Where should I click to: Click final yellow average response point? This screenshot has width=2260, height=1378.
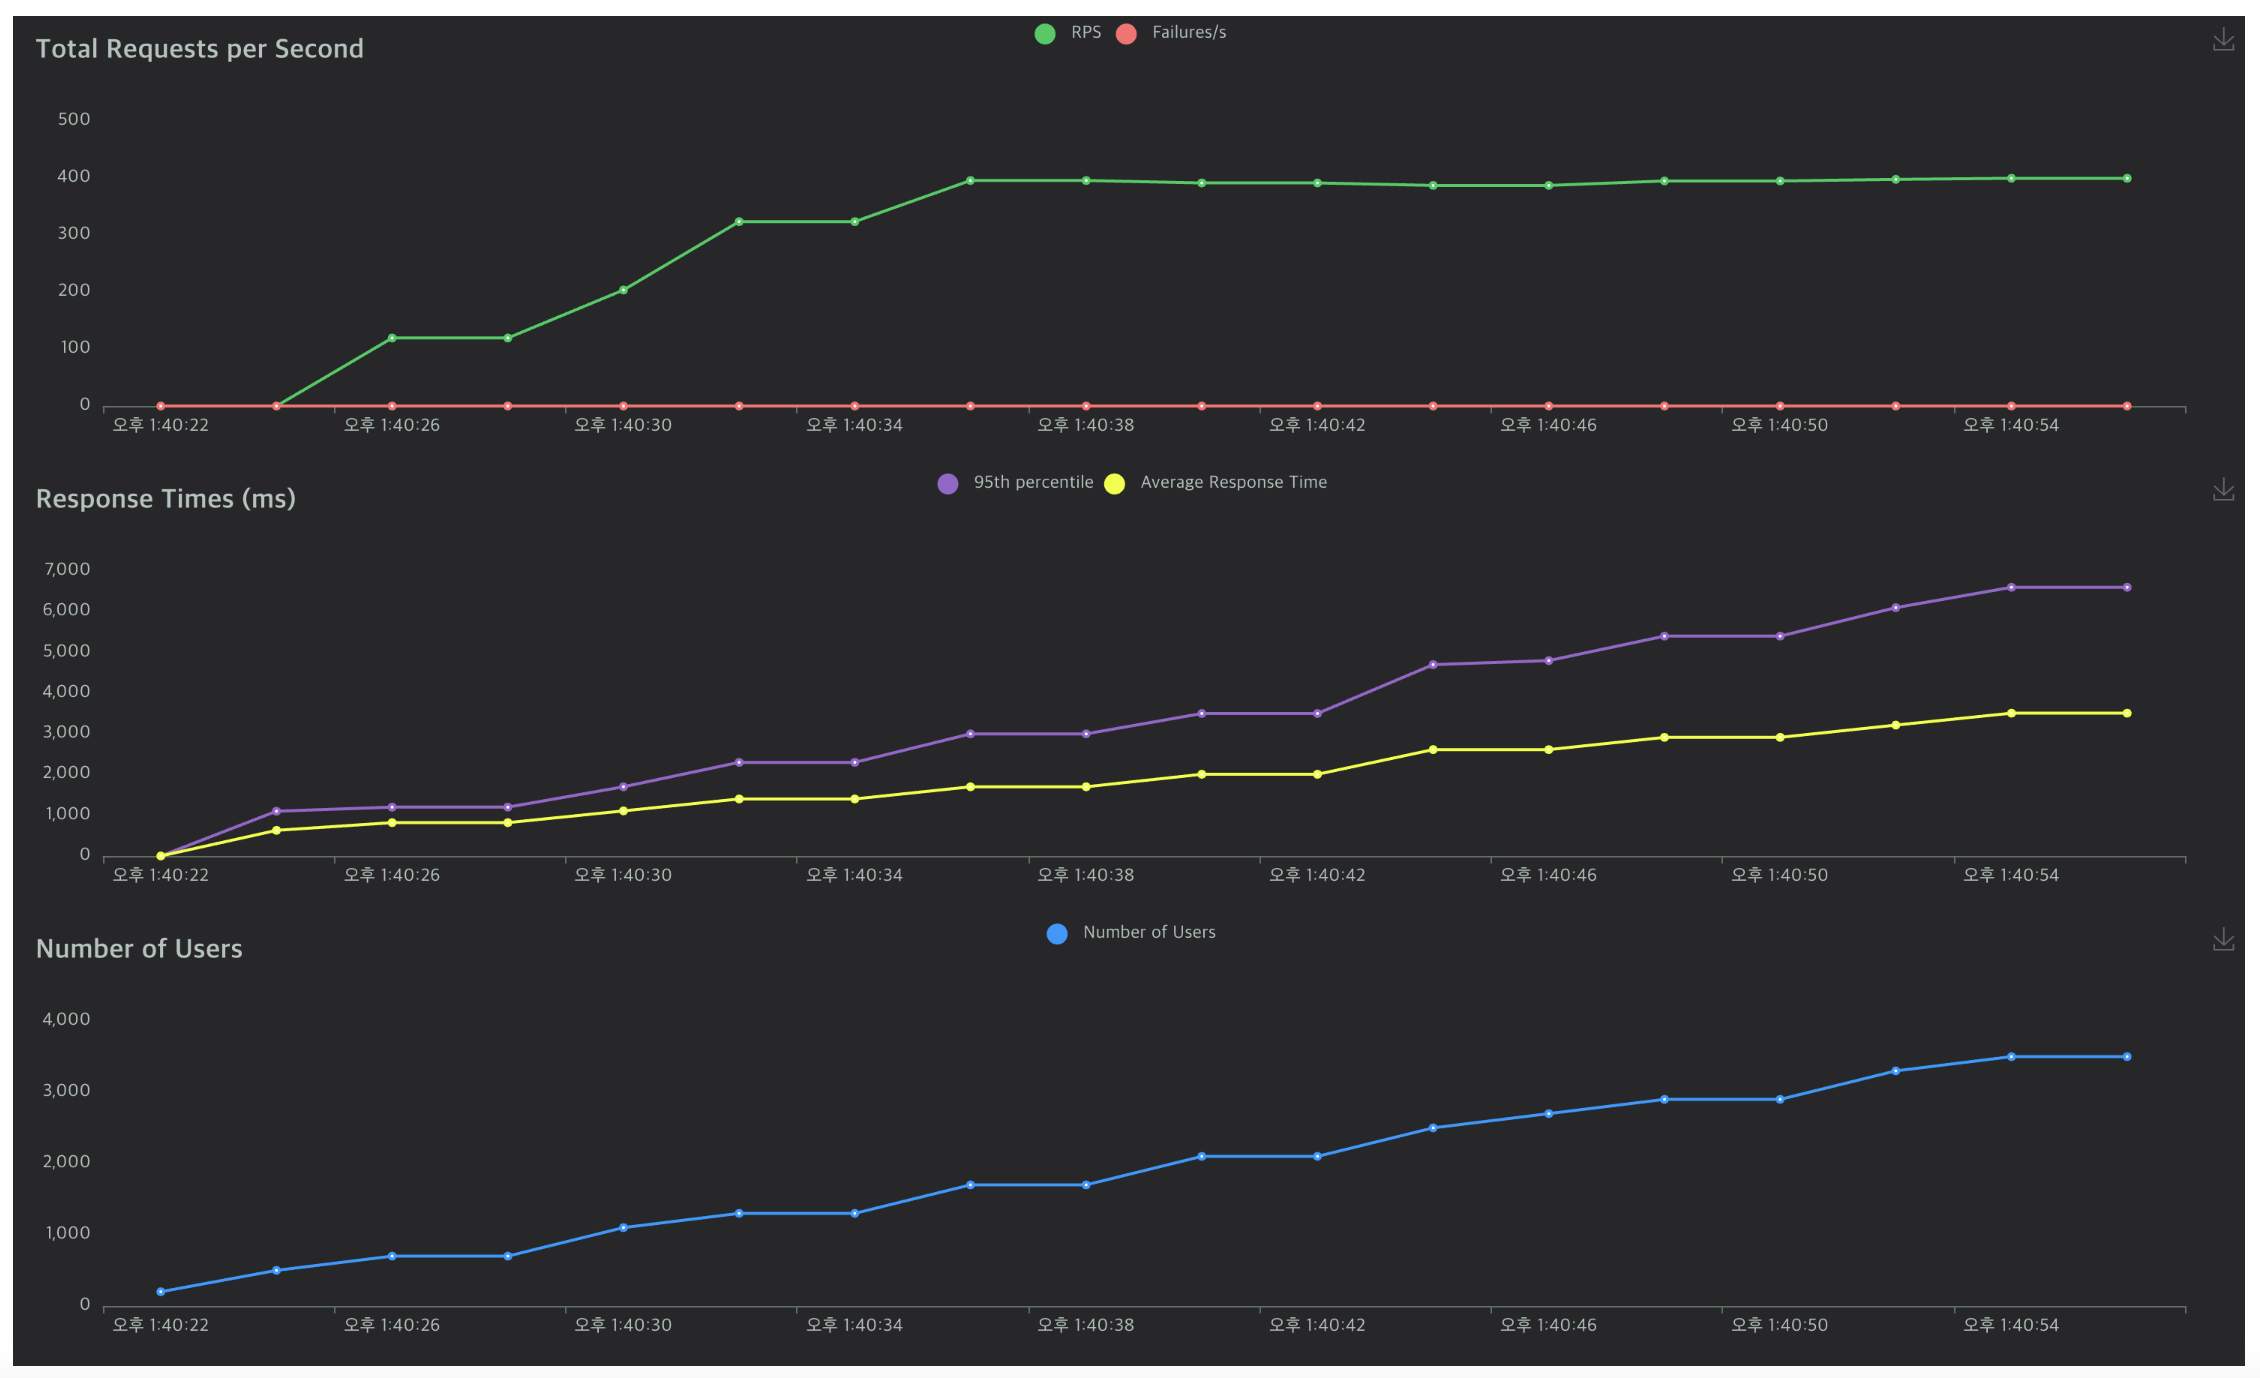(x=2126, y=714)
